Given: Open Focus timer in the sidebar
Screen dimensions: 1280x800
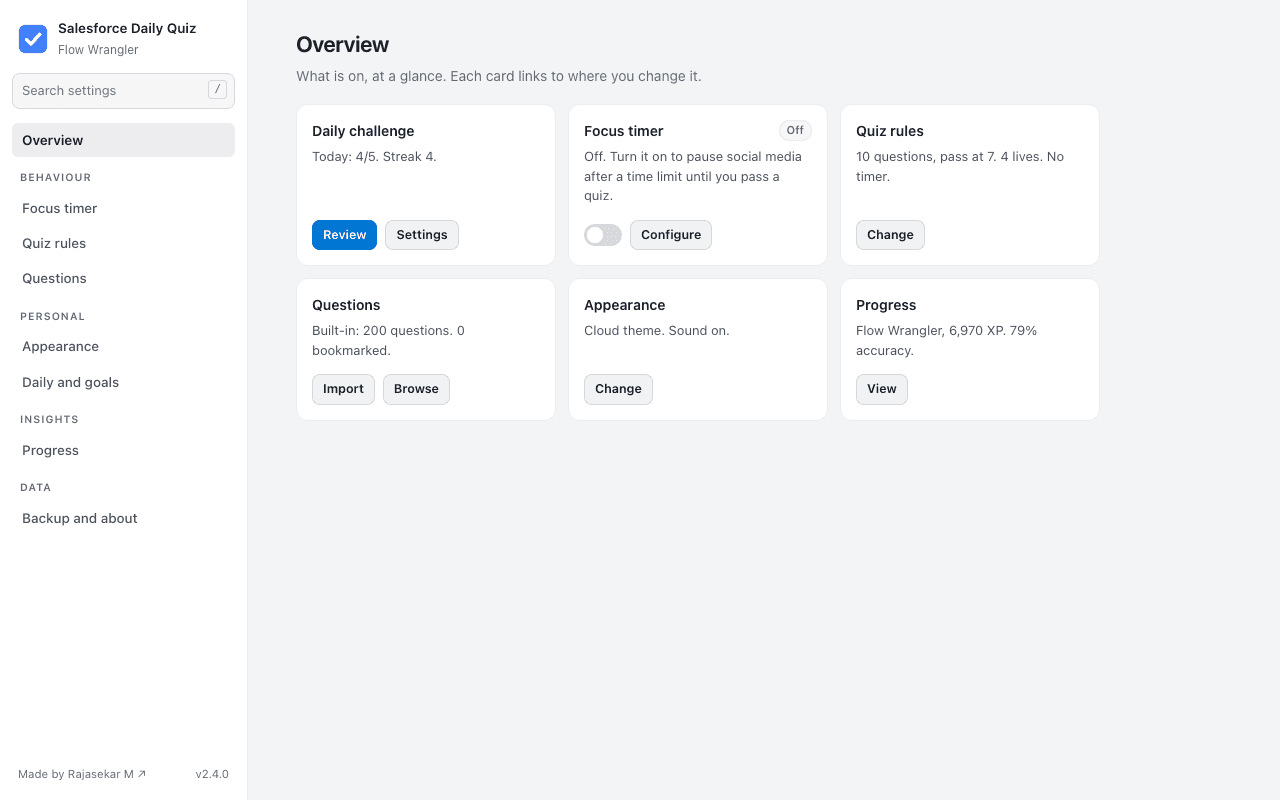Looking at the screenshot, I should (x=123, y=208).
